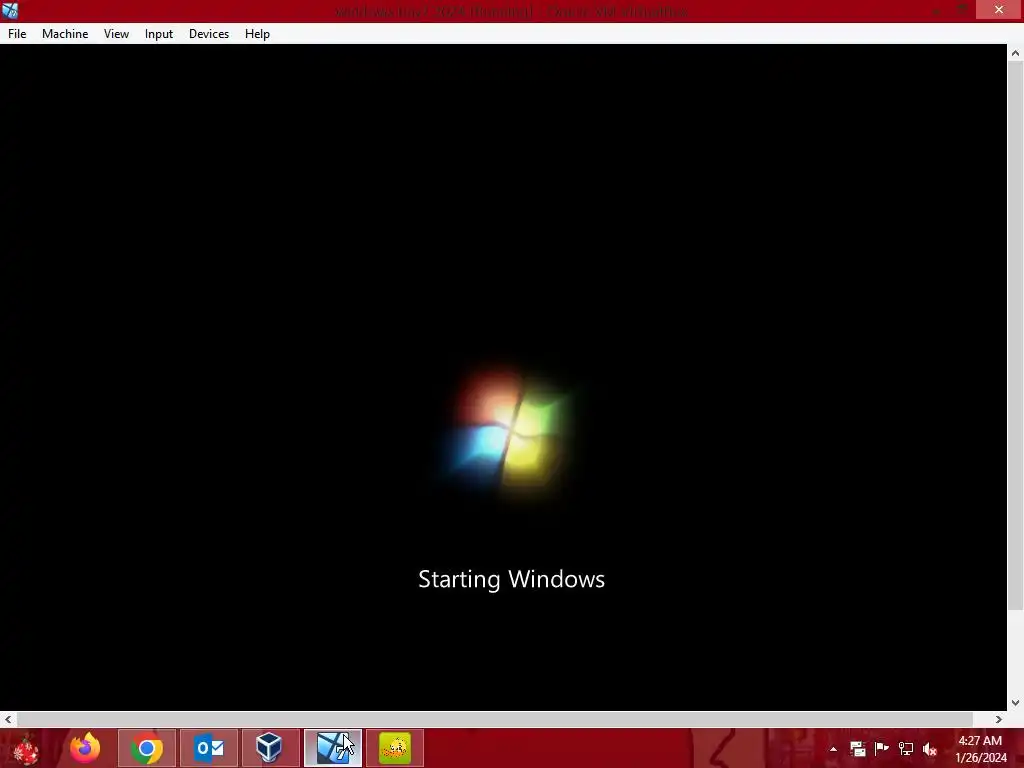The height and width of the screenshot is (768, 1024).
Task: Click the vertical scrollbar down arrow
Action: pos(1015,703)
